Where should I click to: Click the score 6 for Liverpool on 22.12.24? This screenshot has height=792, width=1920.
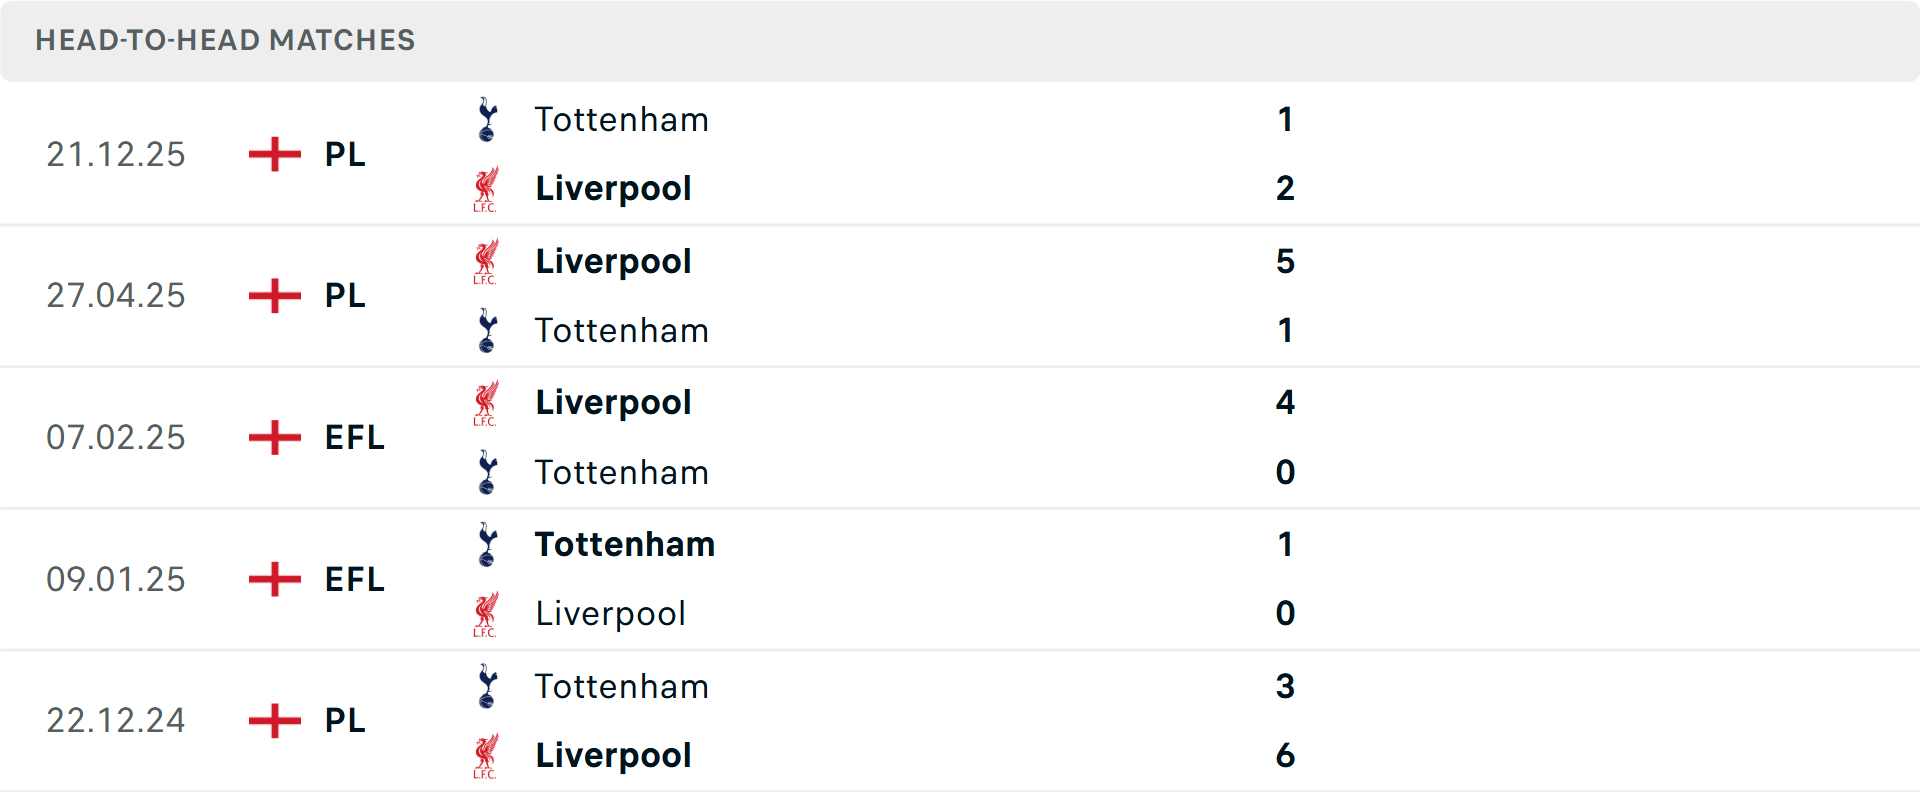coord(1286,757)
